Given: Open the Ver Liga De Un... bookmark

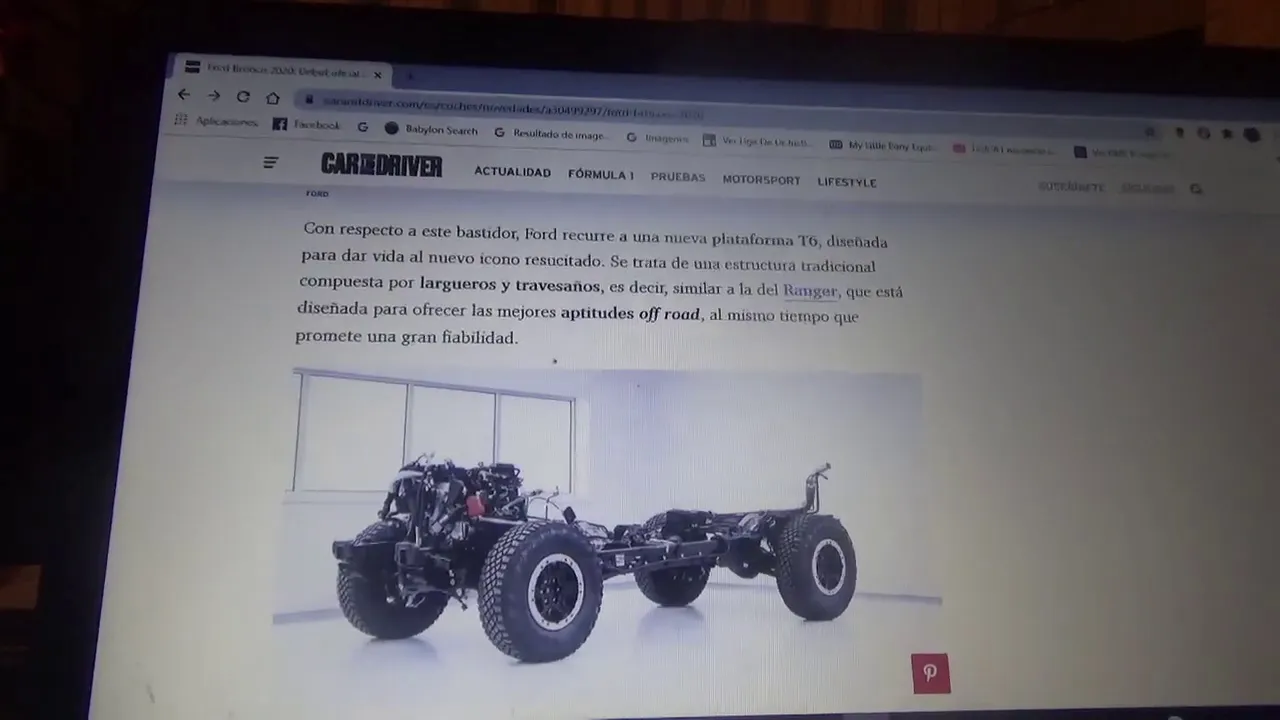Looking at the screenshot, I should point(758,141).
